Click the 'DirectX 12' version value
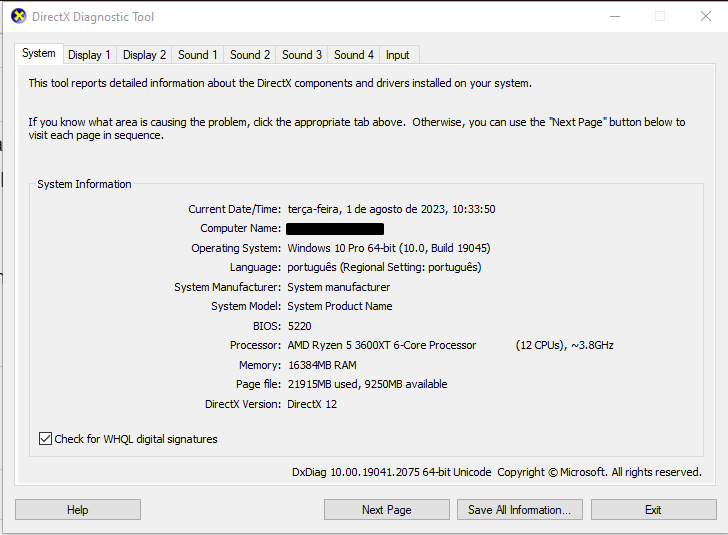The height and width of the screenshot is (535, 728). click(312, 404)
